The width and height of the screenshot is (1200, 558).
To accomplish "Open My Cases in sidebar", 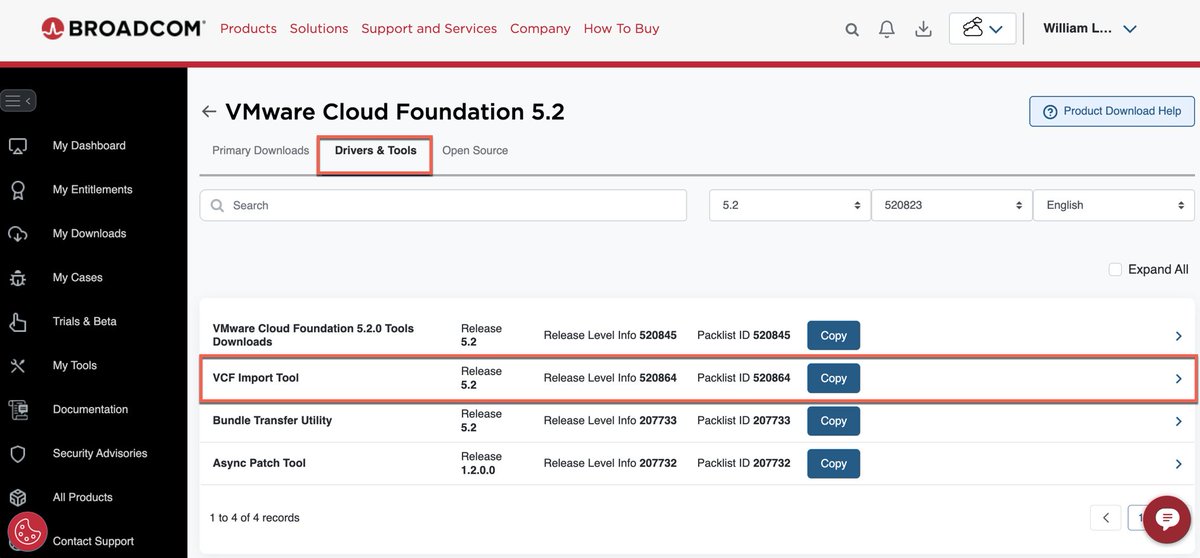I will point(77,278).
